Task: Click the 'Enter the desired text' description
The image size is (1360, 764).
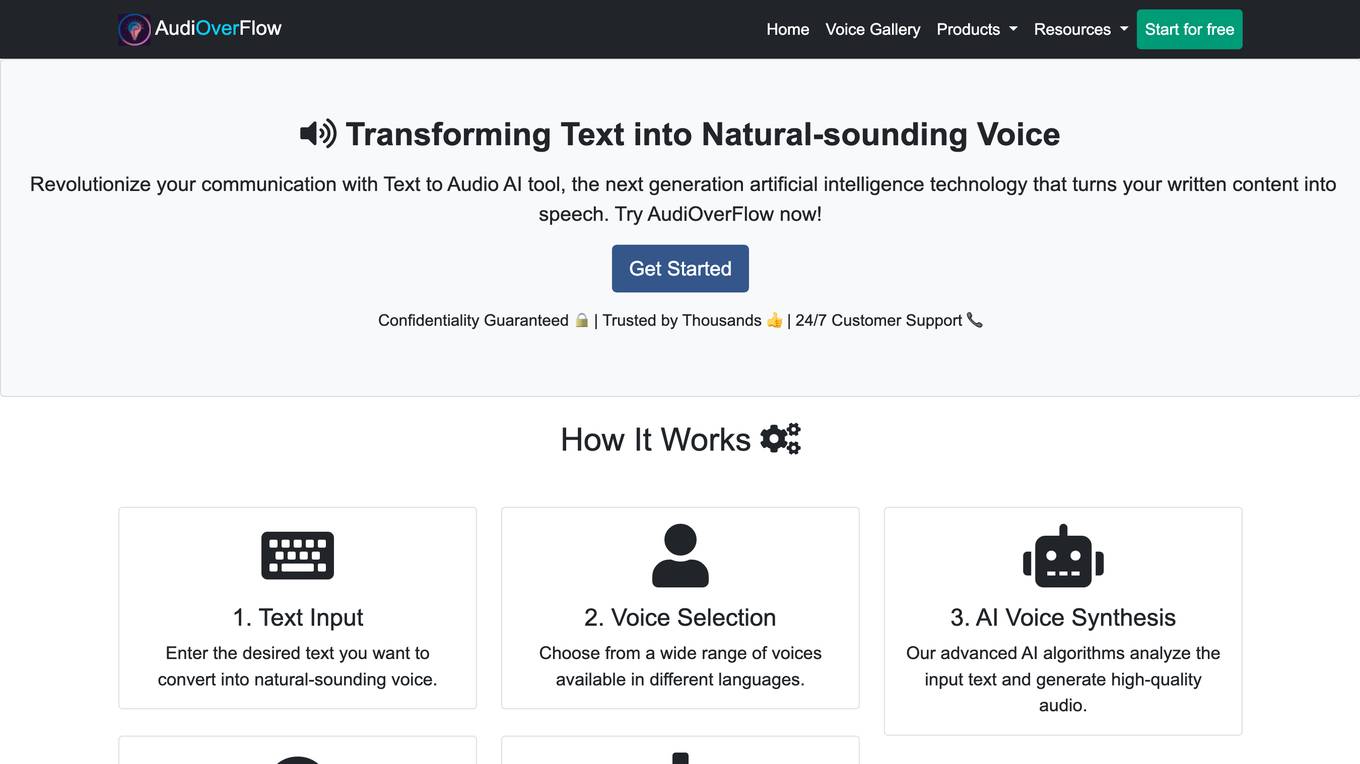Action: click(x=298, y=666)
